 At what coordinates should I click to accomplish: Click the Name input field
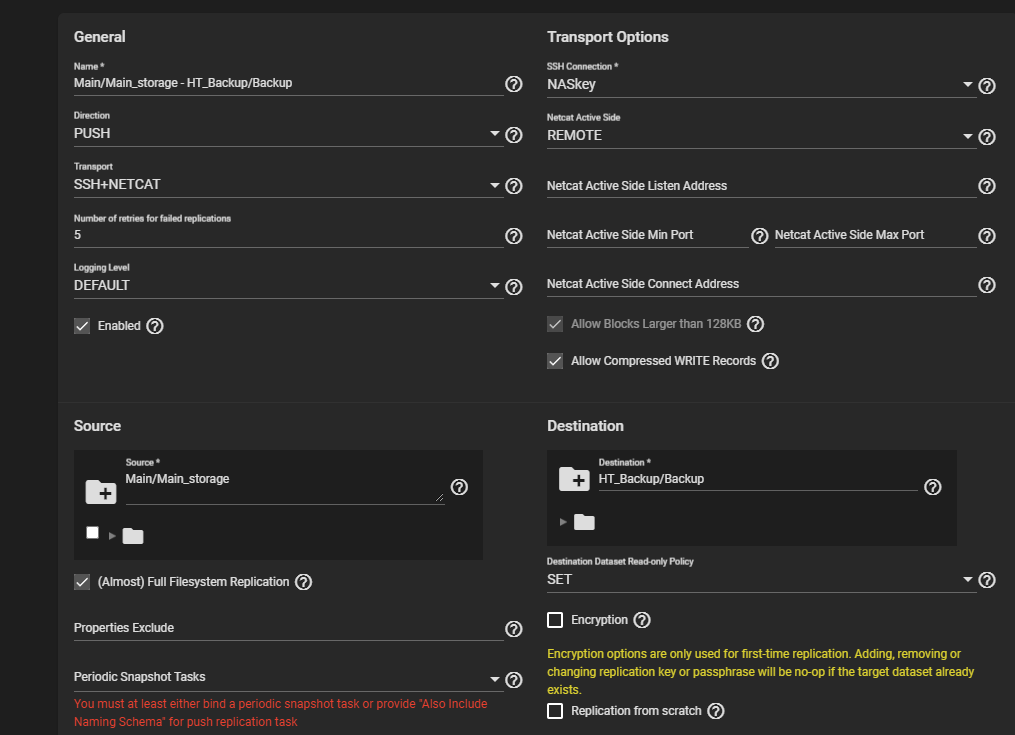click(x=288, y=83)
